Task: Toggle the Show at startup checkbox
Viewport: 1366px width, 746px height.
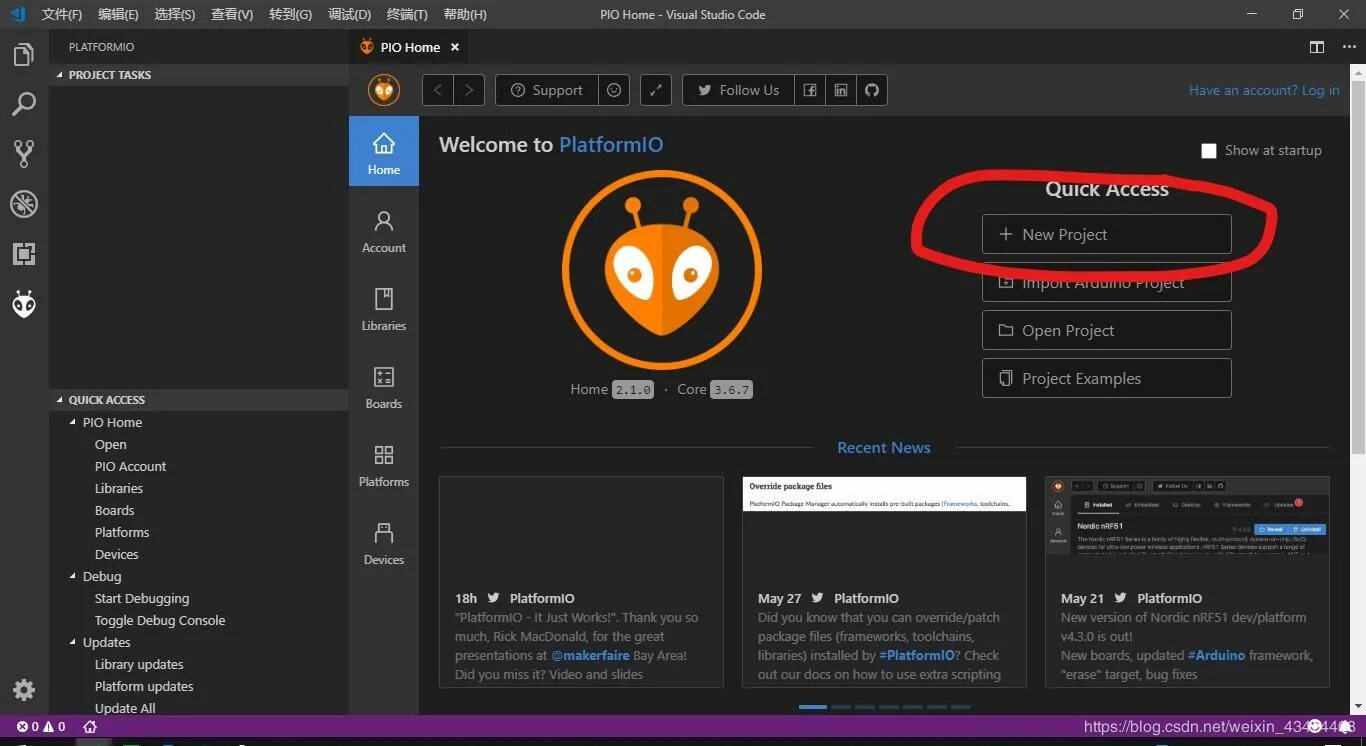Action: point(1209,150)
